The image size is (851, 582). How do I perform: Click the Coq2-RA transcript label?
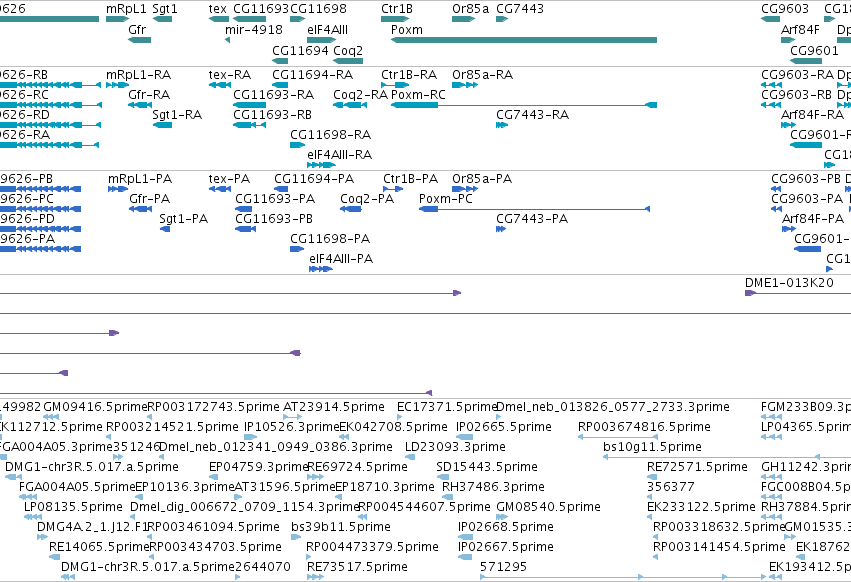pyautogui.click(x=360, y=95)
